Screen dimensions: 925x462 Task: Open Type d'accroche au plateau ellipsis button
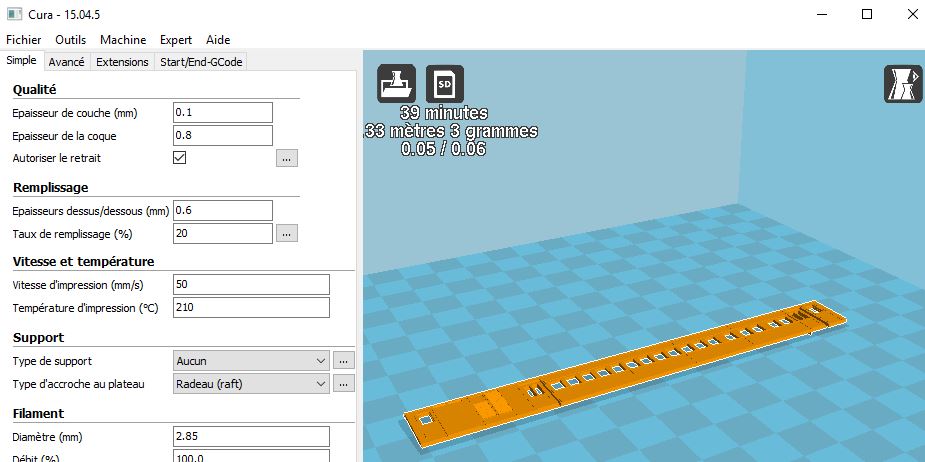[344, 384]
